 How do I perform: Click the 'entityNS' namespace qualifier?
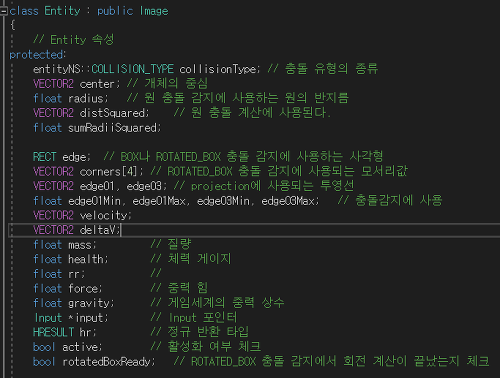[57, 69]
